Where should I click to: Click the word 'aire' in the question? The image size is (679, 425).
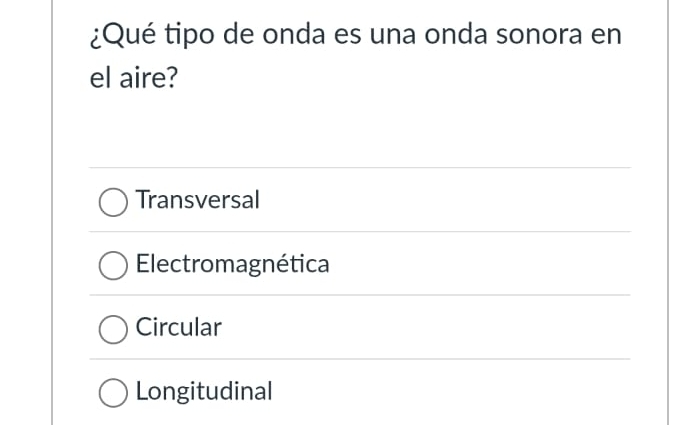pos(144,79)
